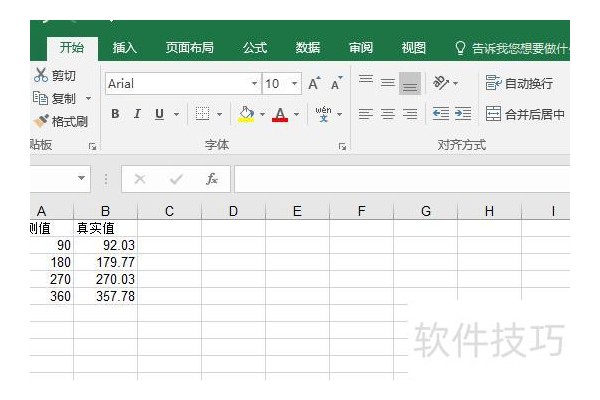Viewport: 600px width, 400px height.
Task: Switch to the 页面布局 Page Layout tab
Action: pyautogui.click(x=190, y=48)
